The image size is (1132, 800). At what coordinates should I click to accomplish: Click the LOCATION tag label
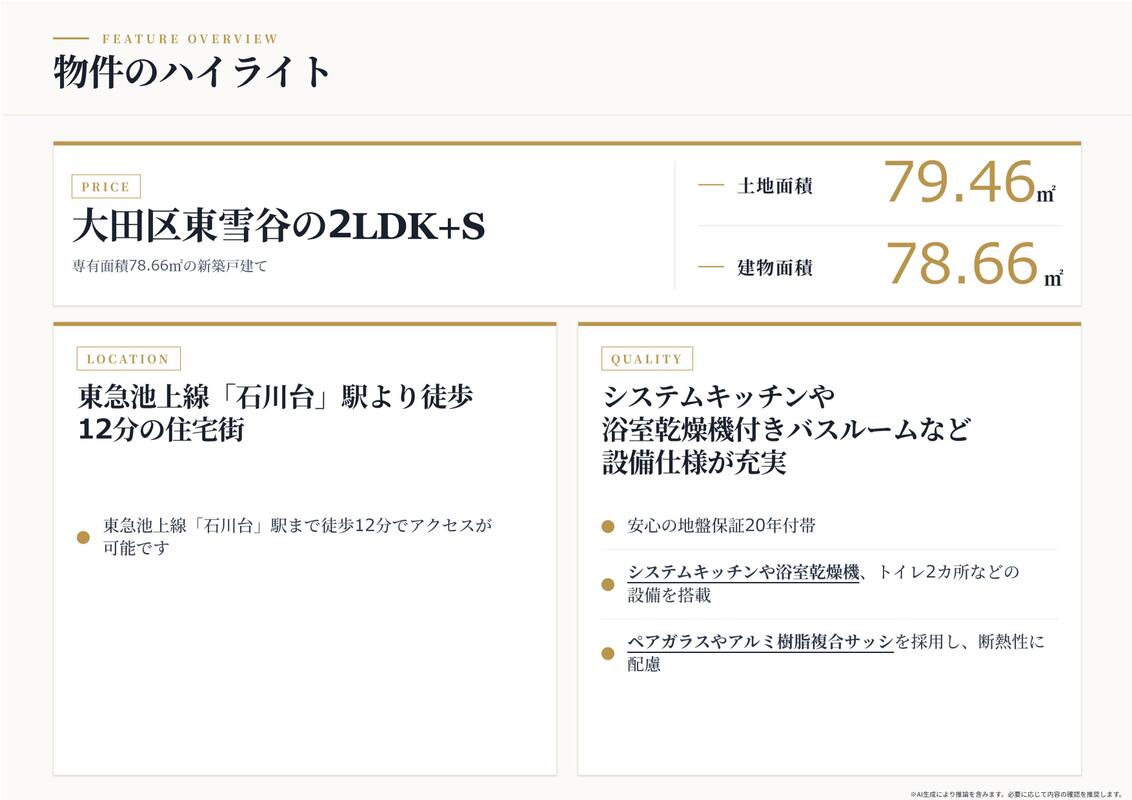pos(129,359)
